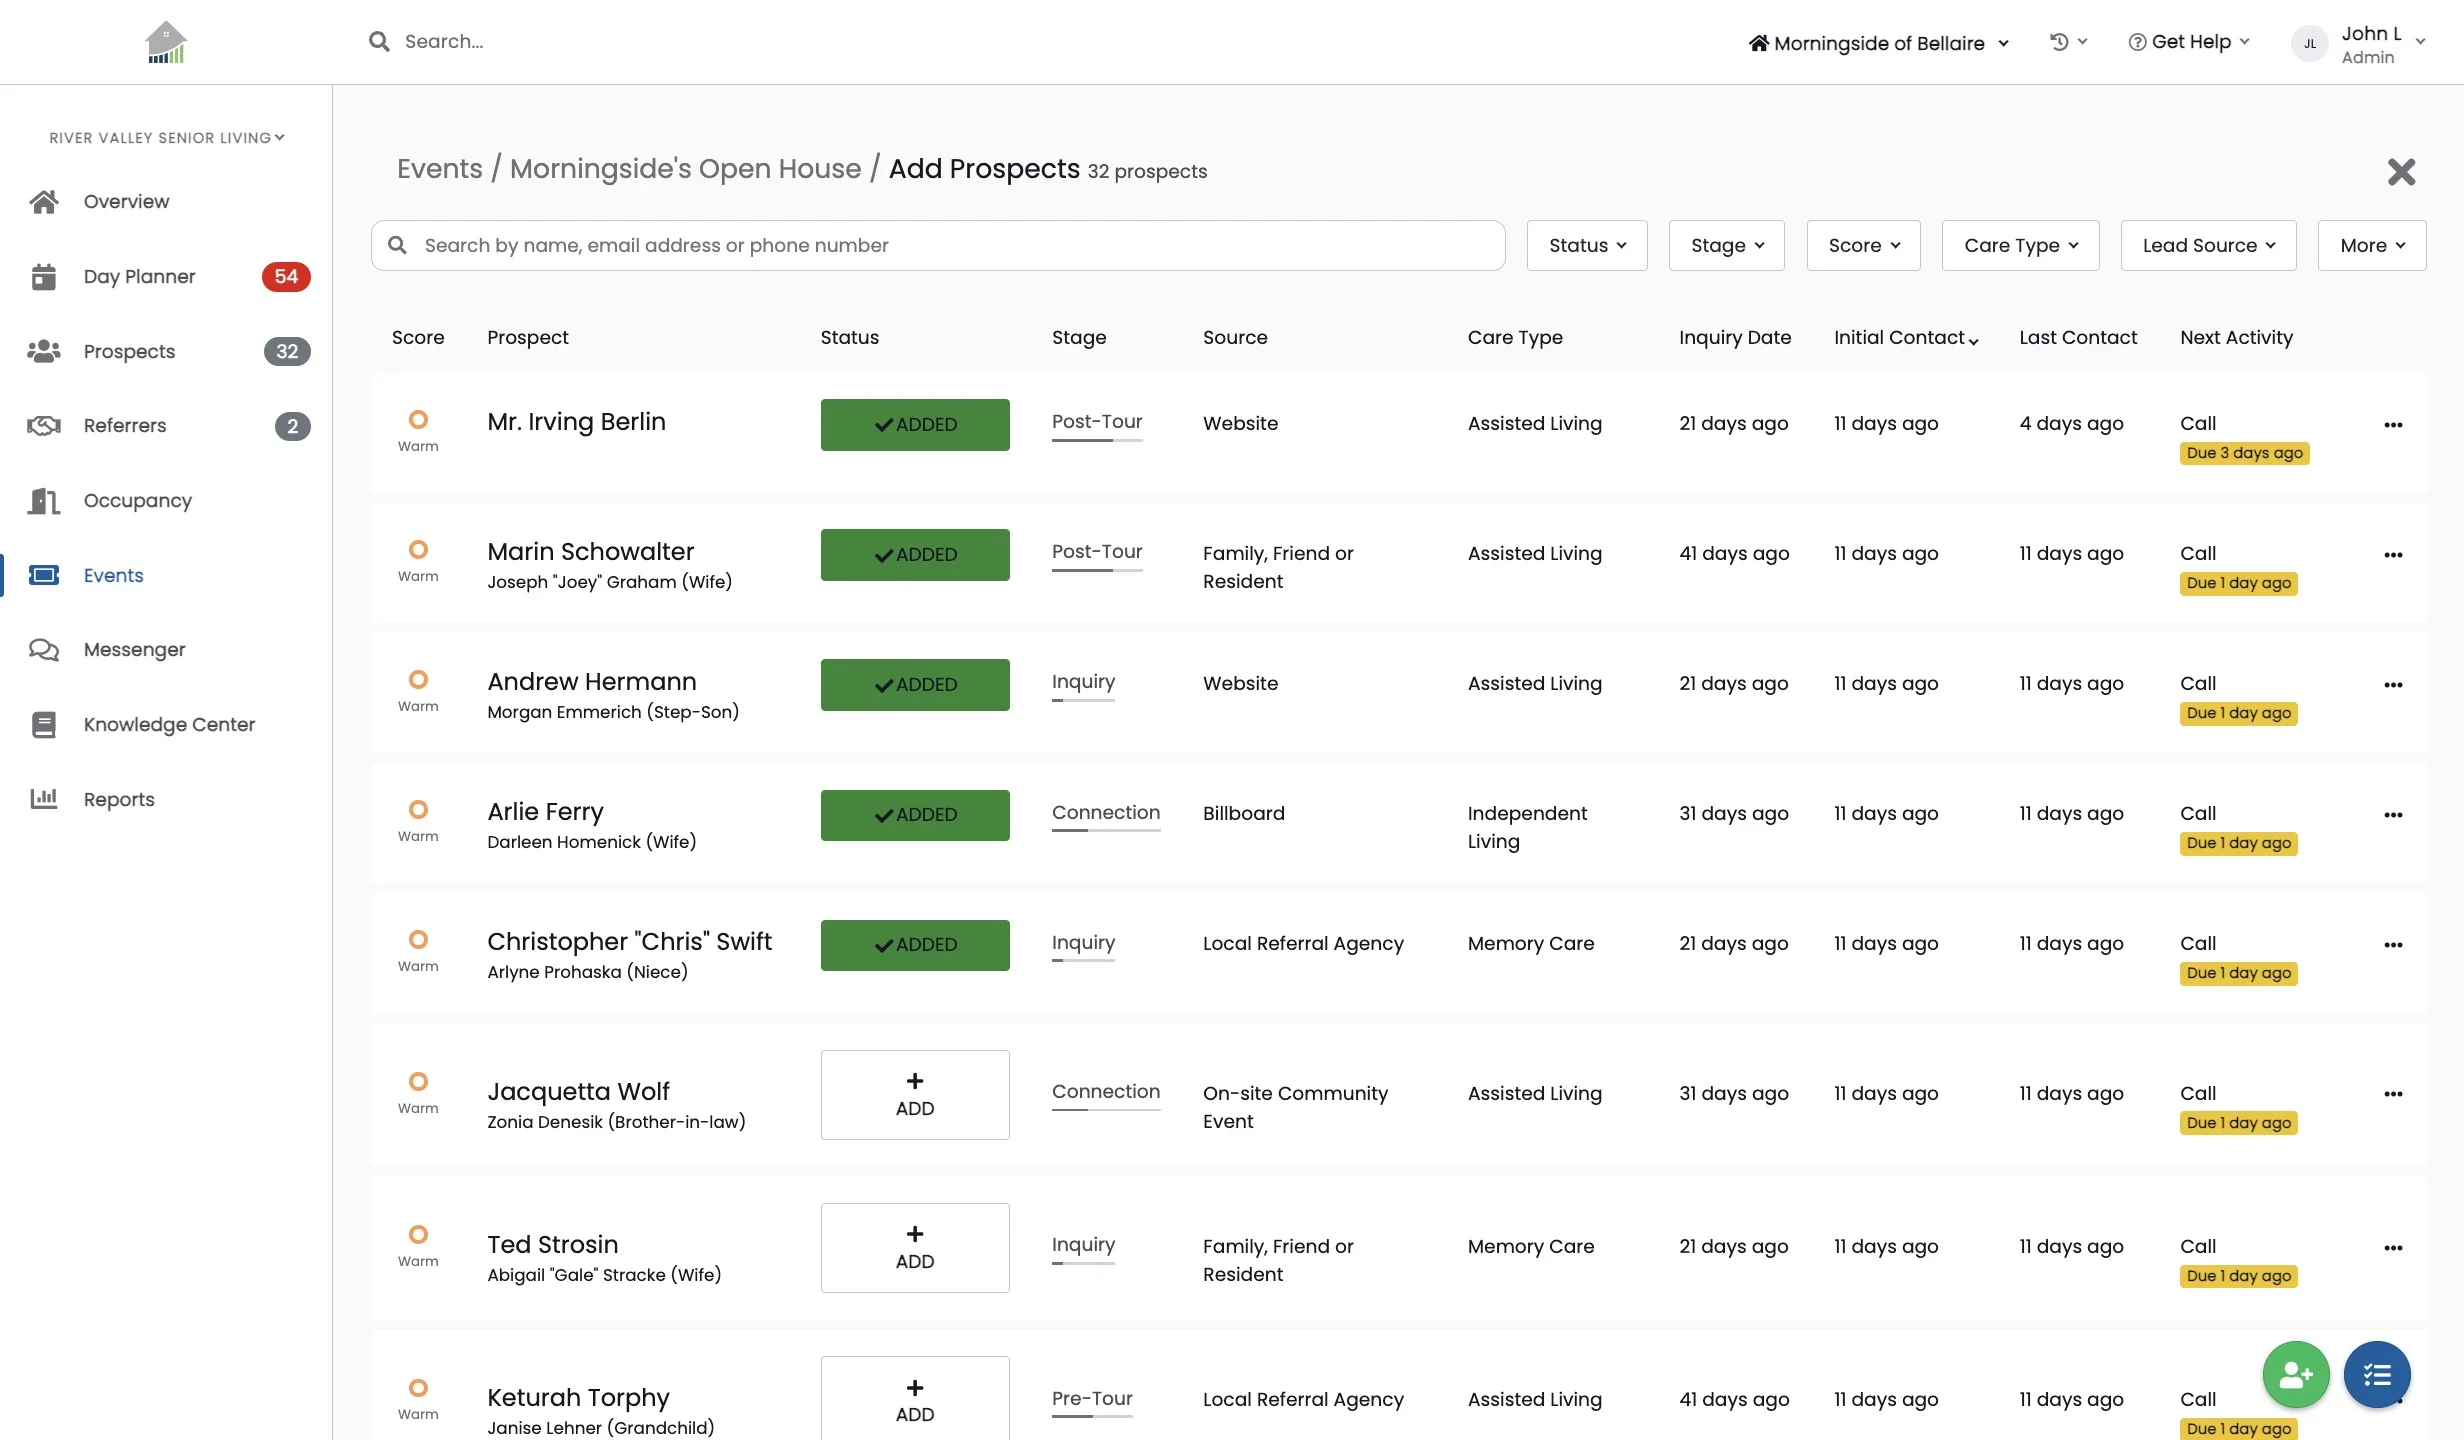The height and width of the screenshot is (1440, 2464).
Task: Open three-dot menu for Mr. Irving Berlin
Action: (2393, 425)
